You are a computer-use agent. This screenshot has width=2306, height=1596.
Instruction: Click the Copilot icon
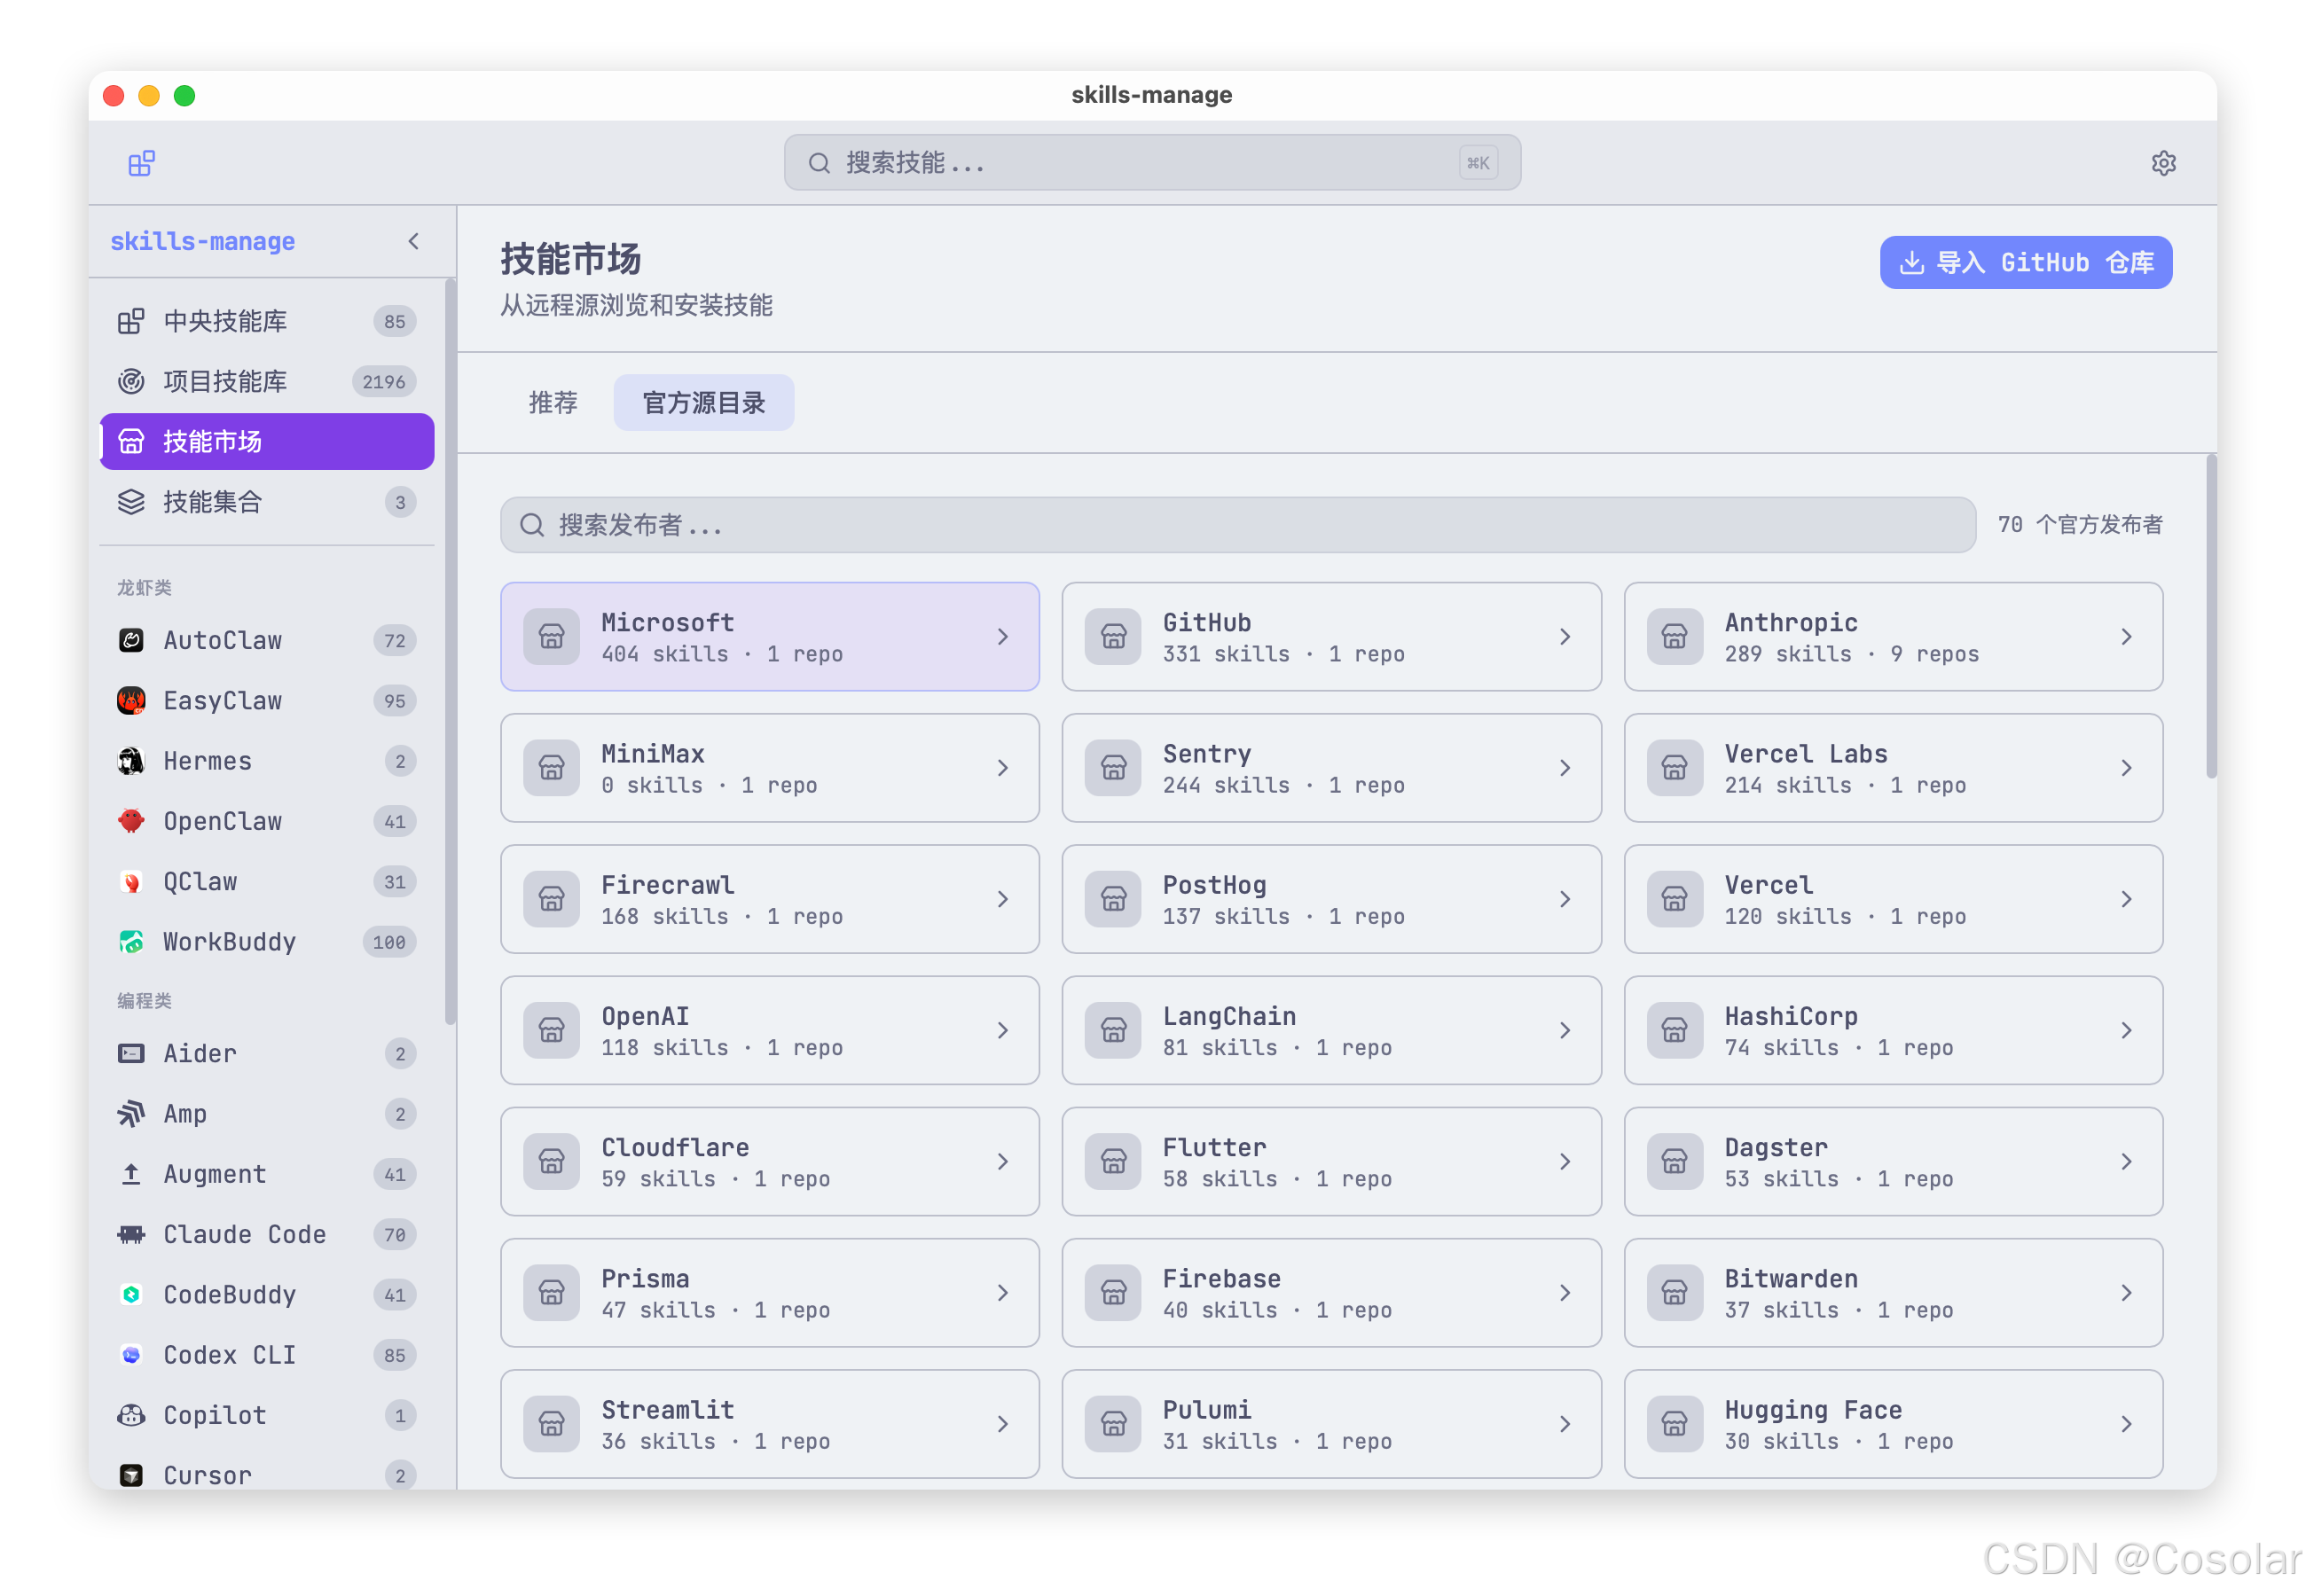point(131,1415)
